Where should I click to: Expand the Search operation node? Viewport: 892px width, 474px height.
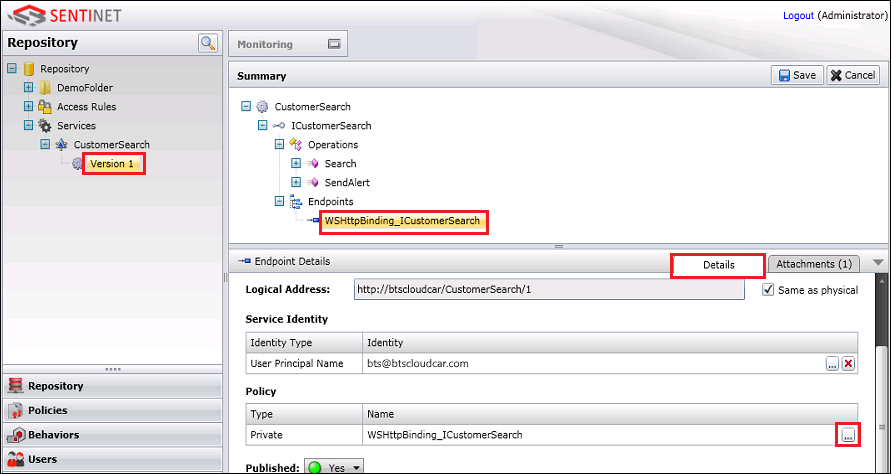(295, 164)
